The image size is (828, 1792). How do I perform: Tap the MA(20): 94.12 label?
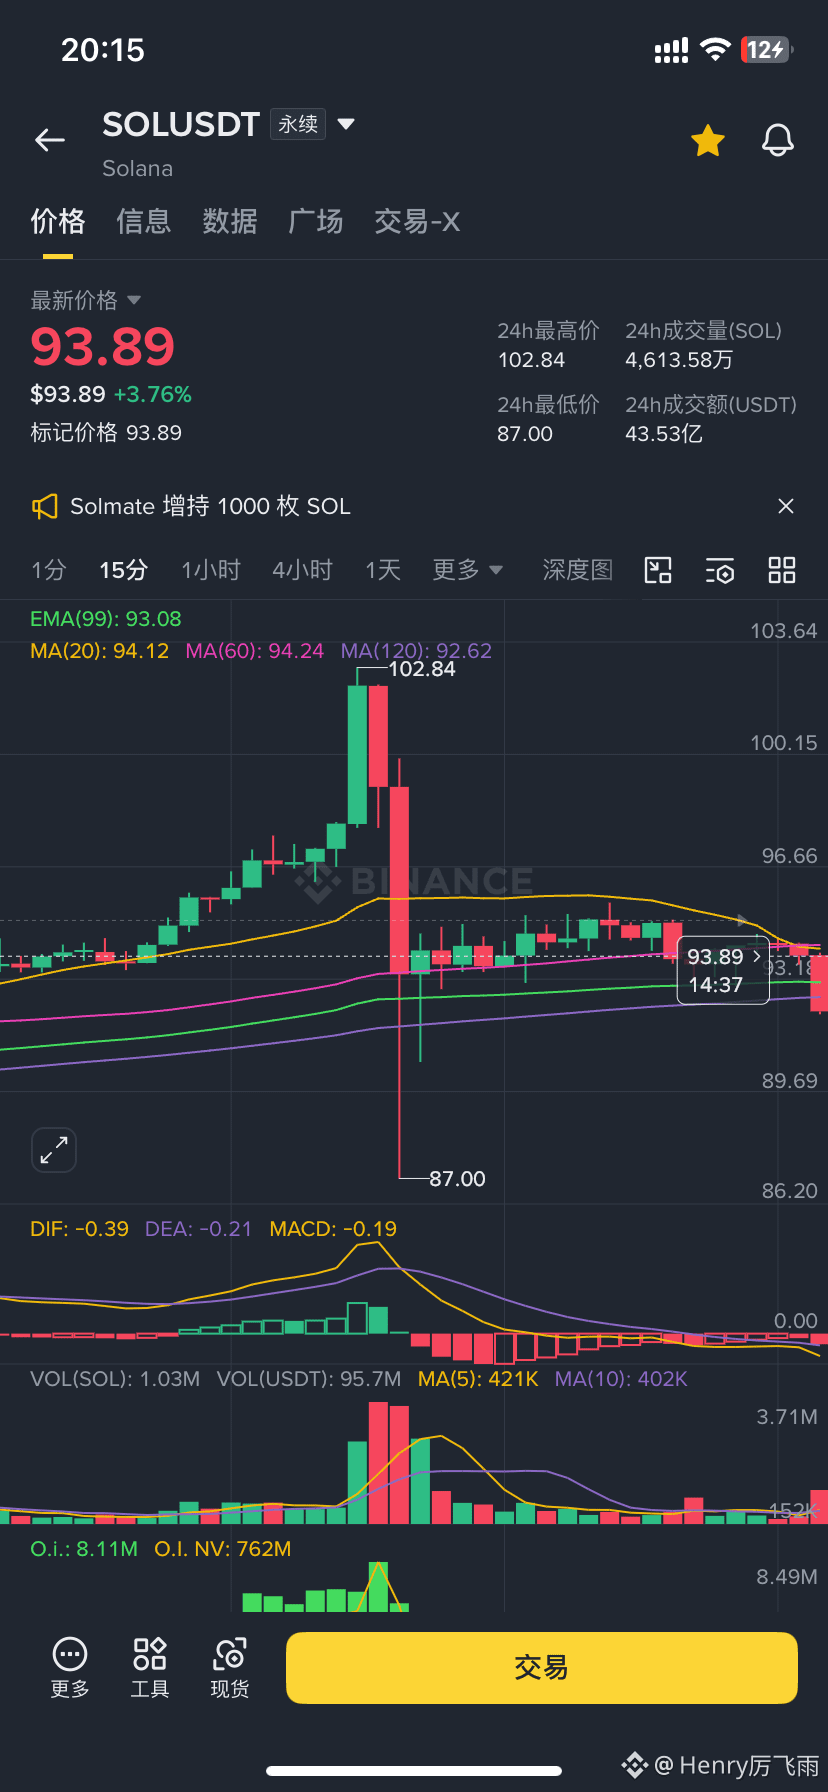coord(99,651)
